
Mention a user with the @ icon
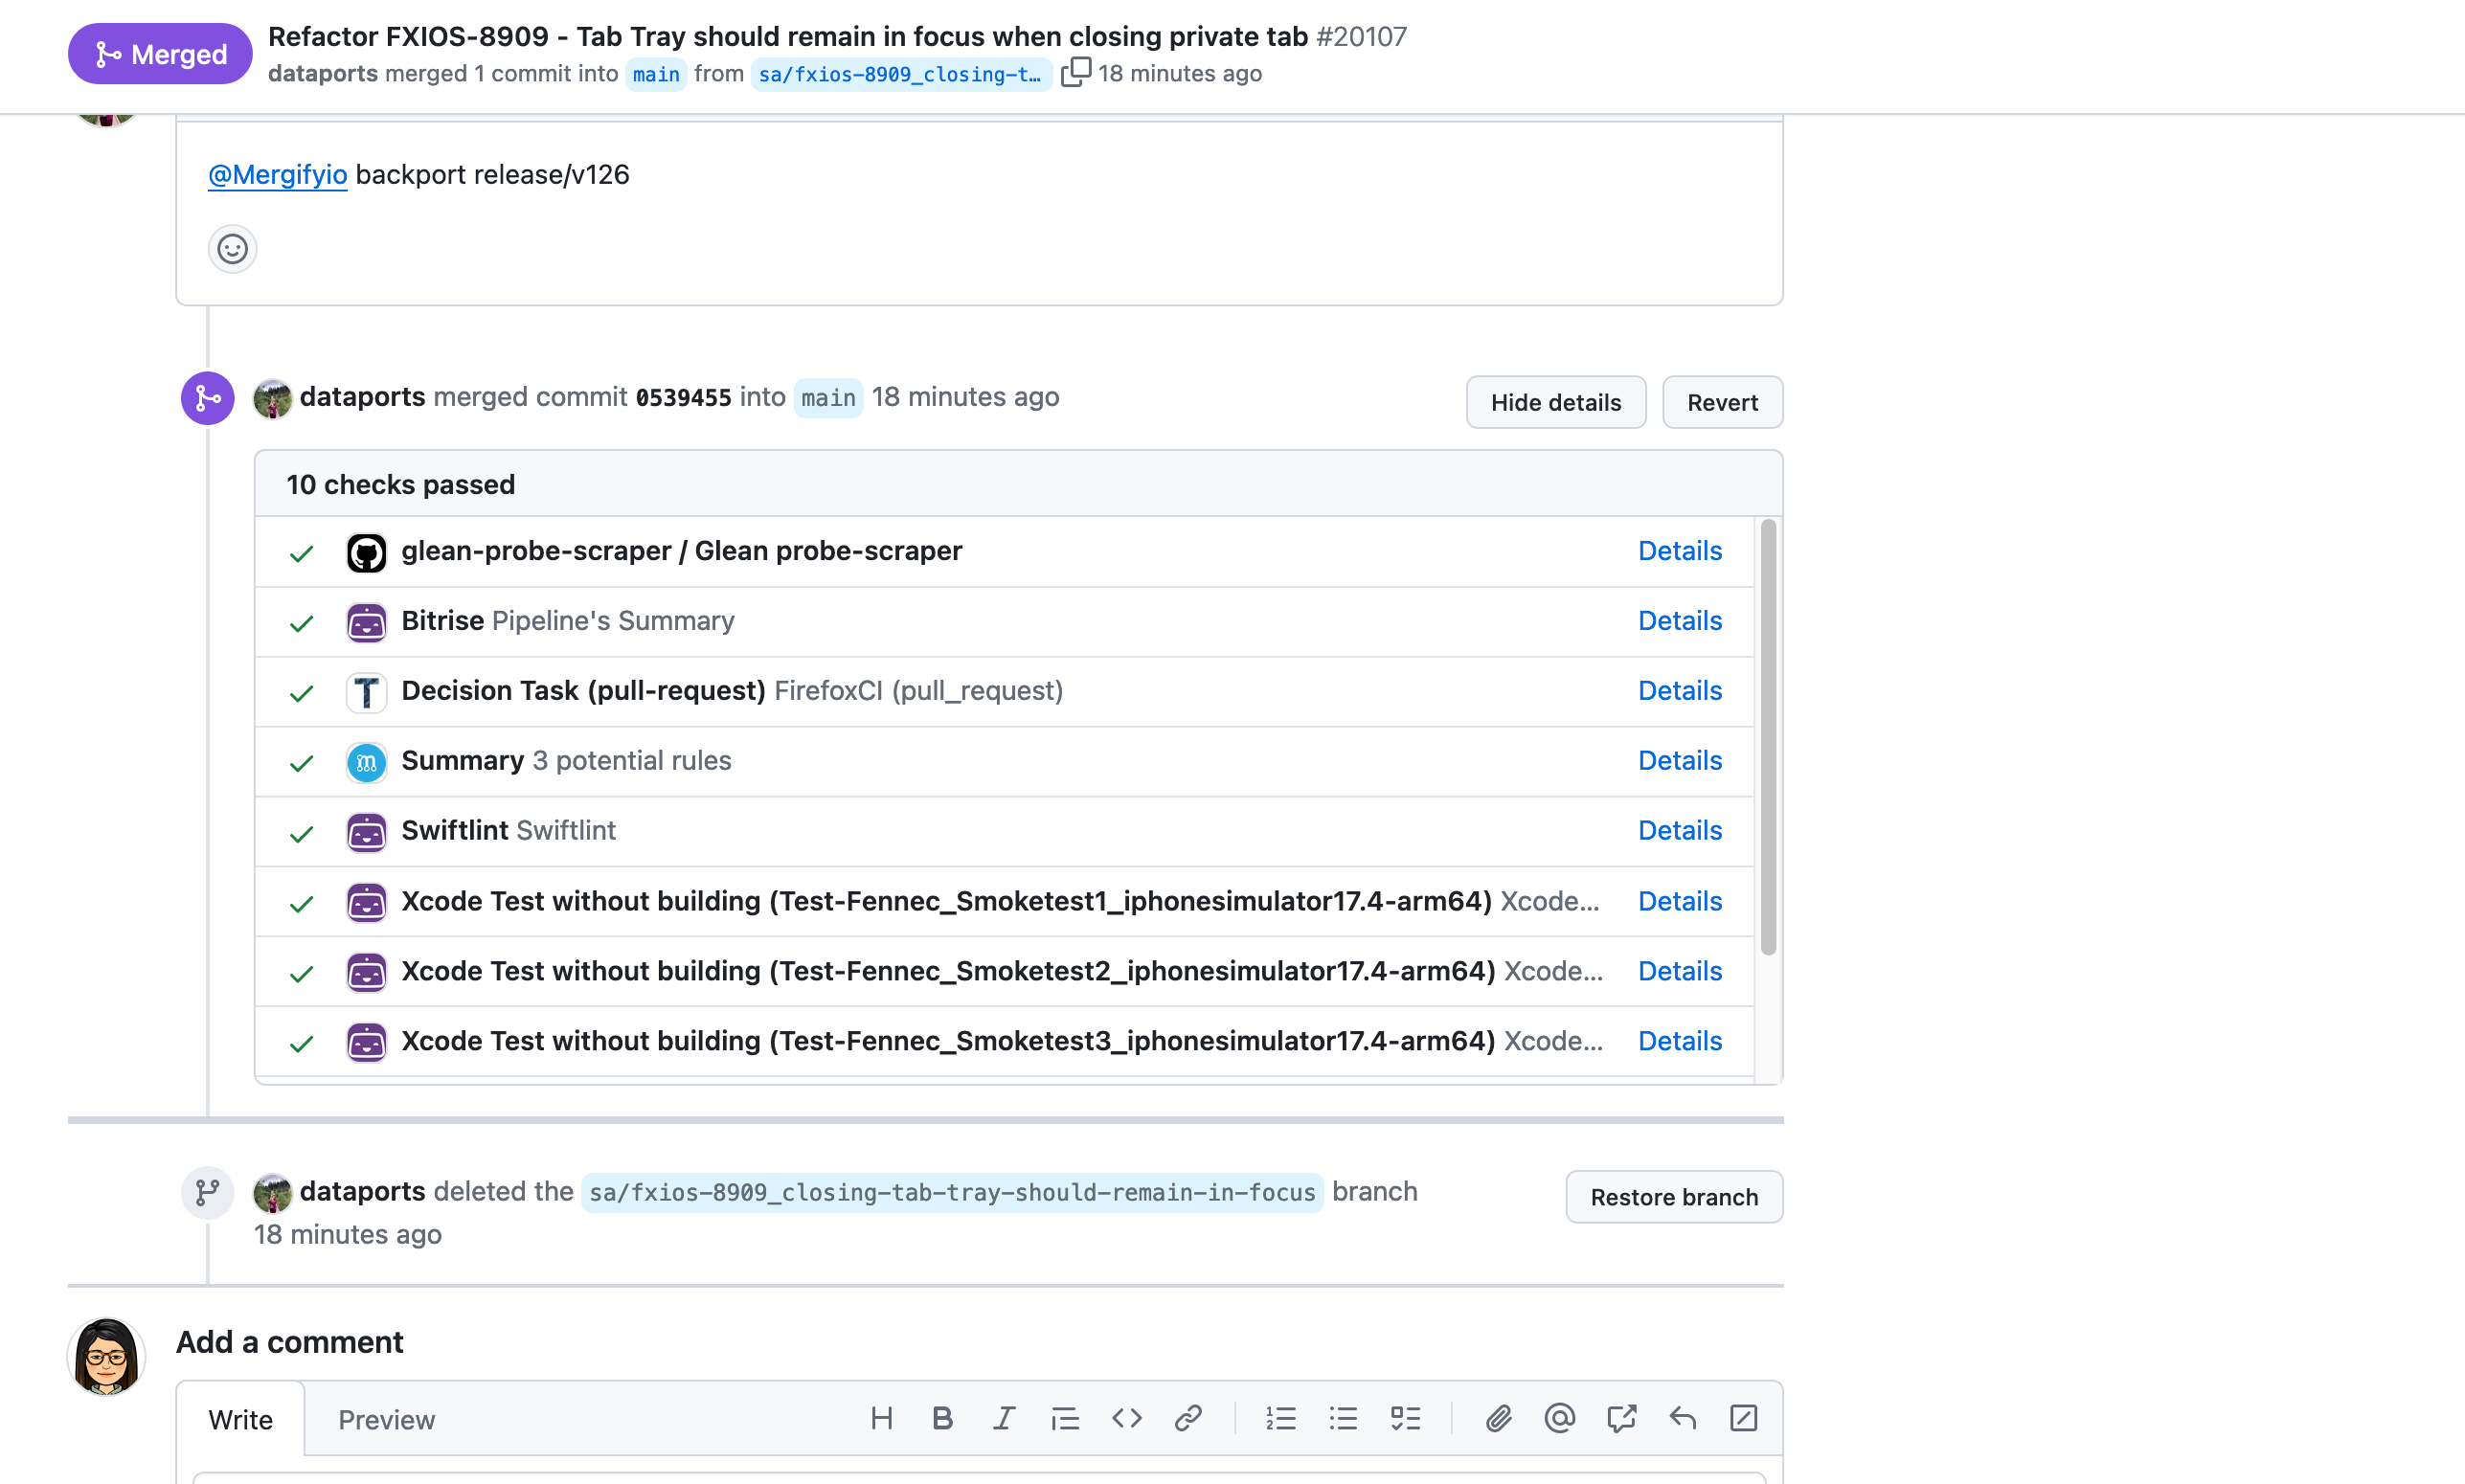click(x=1558, y=1418)
